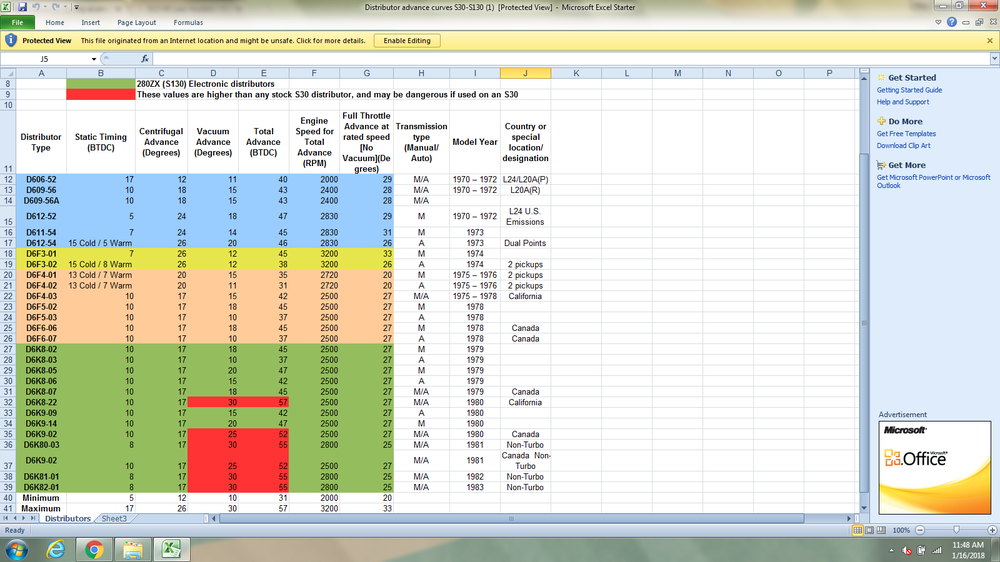Switch to the Insert ribbon tab

pos(91,22)
